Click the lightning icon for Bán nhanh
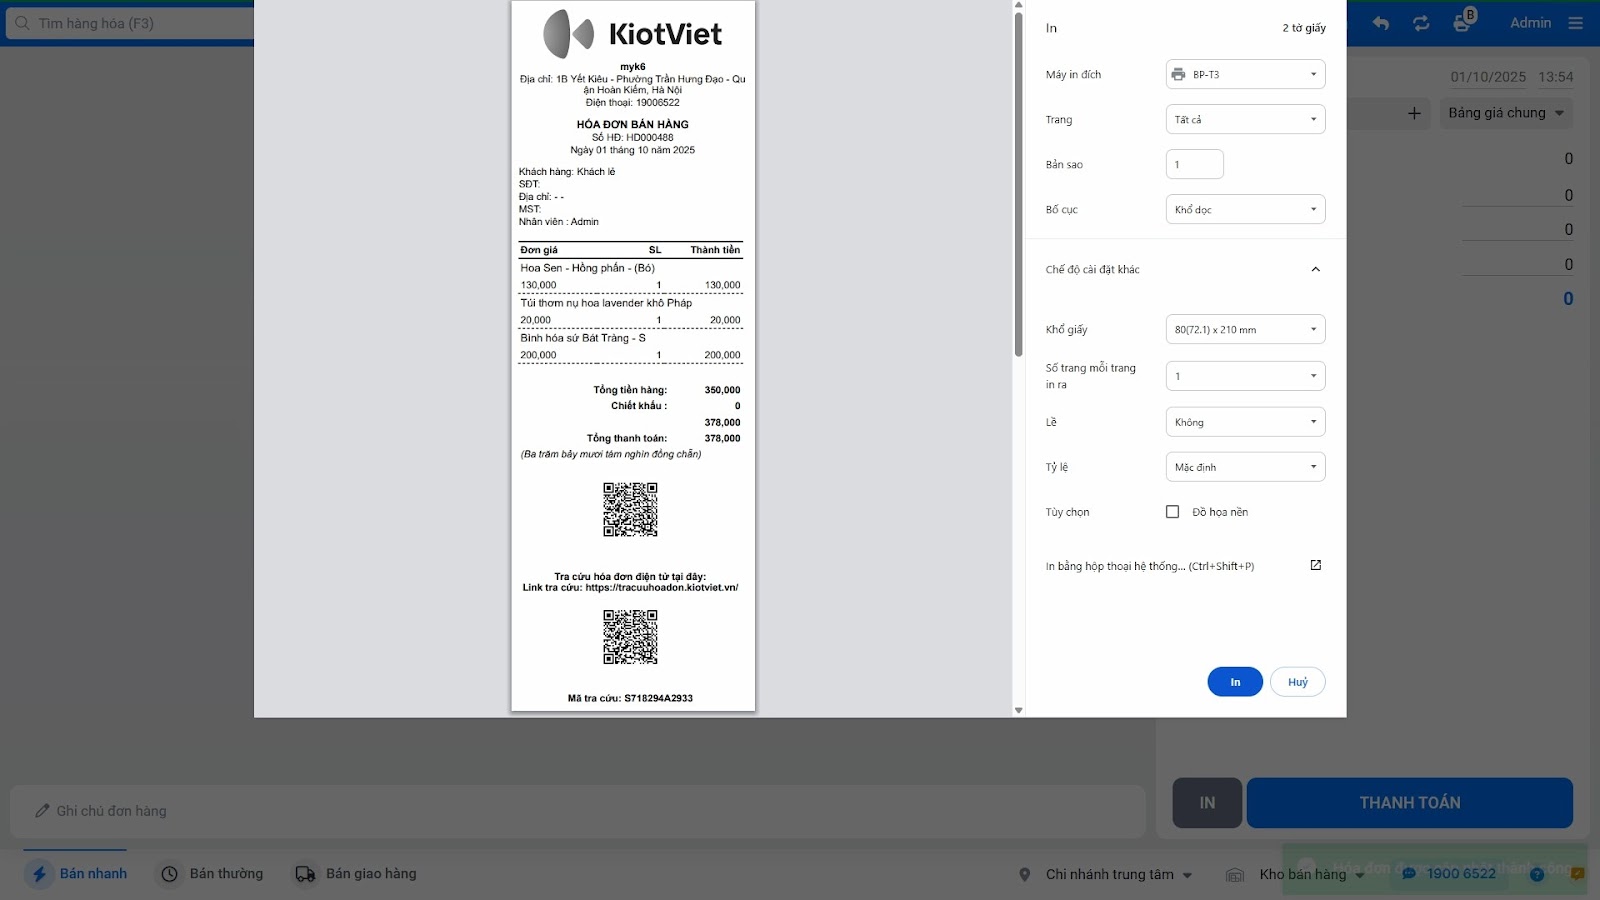The height and width of the screenshot is (900, 1600). point(39,874)
